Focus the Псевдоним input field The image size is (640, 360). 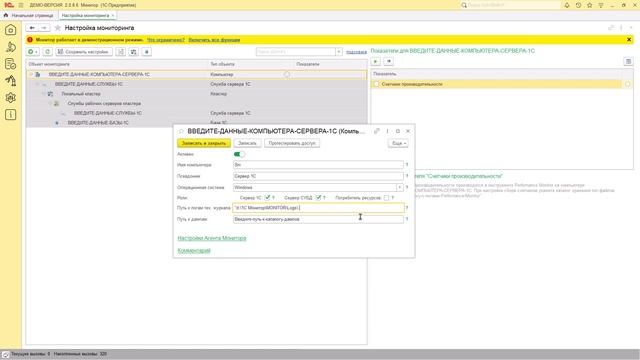(318, 176)
